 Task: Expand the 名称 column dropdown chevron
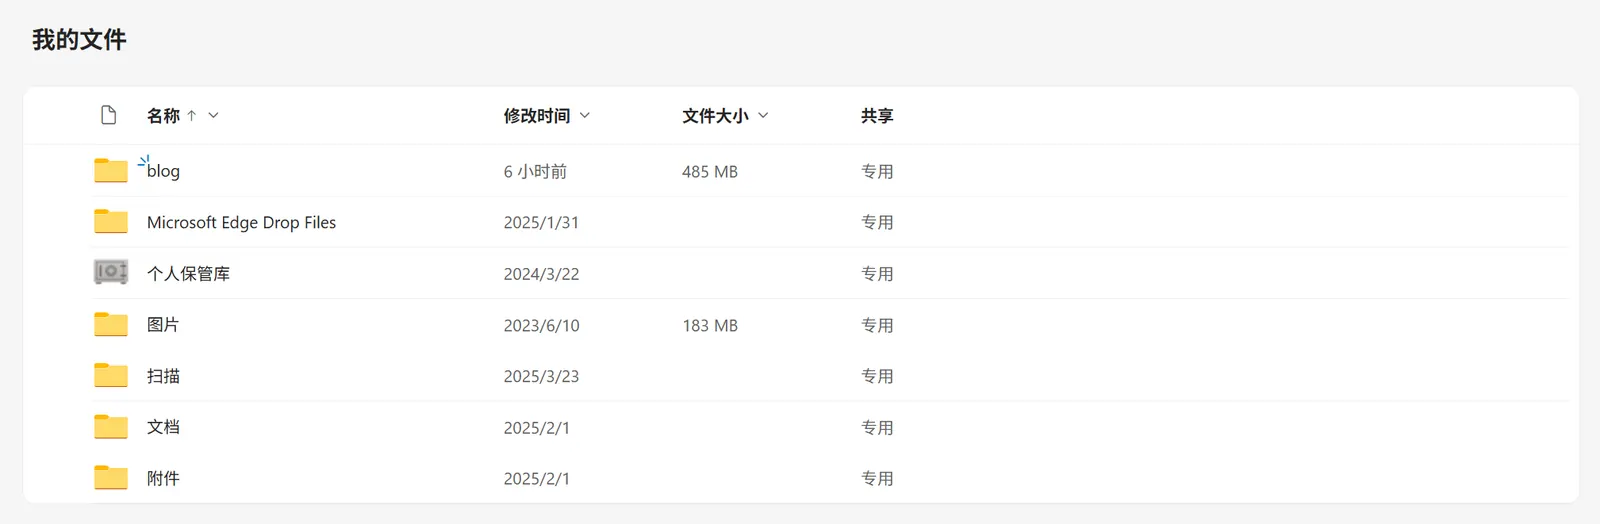coord(213,116)
